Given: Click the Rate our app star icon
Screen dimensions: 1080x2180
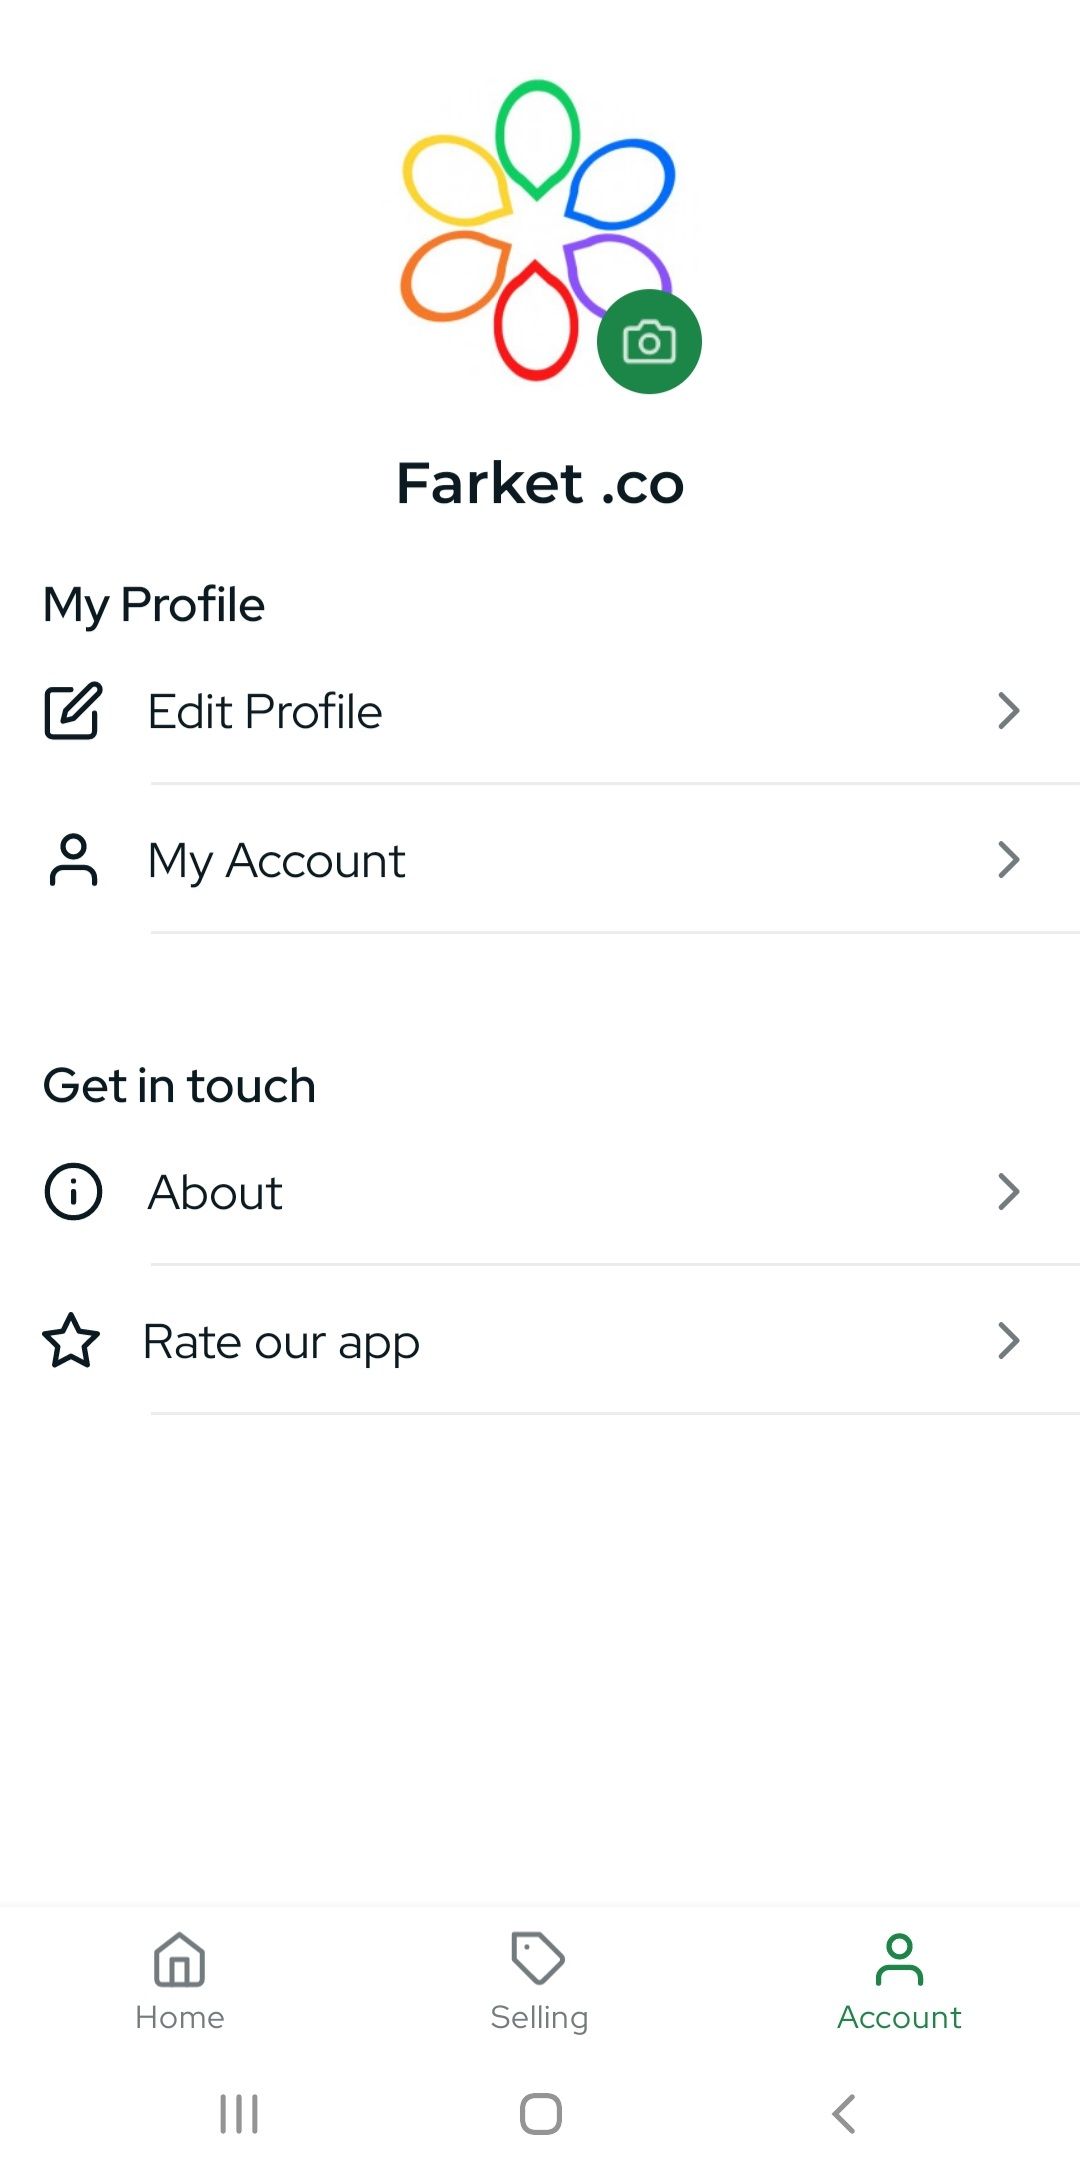Looking at the screenshot, I should (71, 1341).
